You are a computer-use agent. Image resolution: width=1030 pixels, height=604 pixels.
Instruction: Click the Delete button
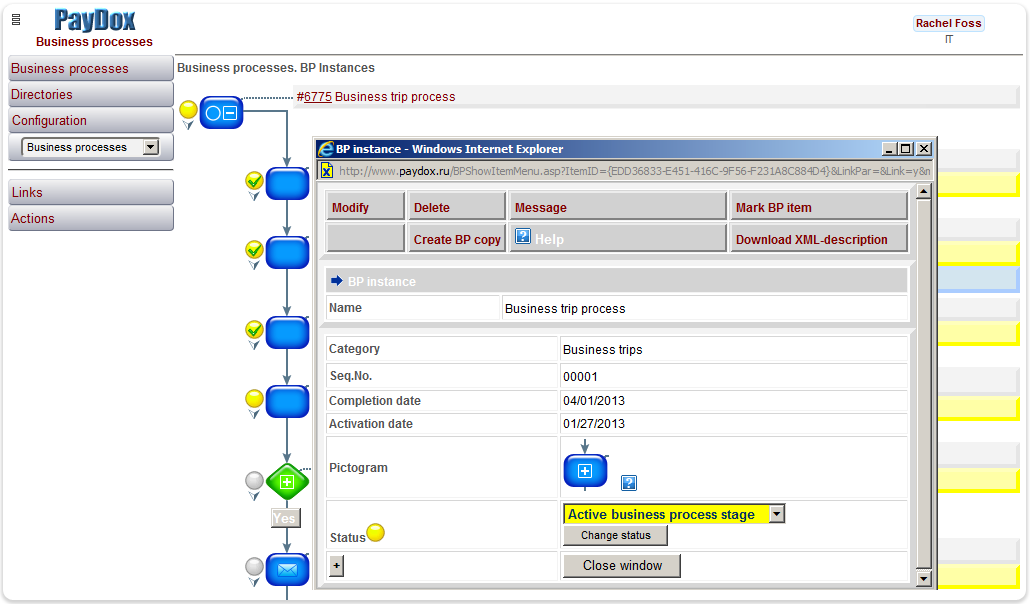point(457,207)
